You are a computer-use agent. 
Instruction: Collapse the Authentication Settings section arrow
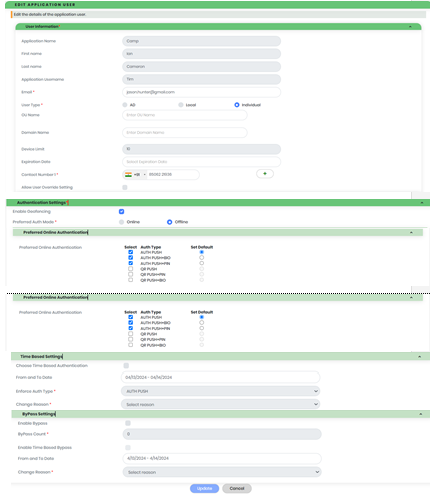(422, 203)
